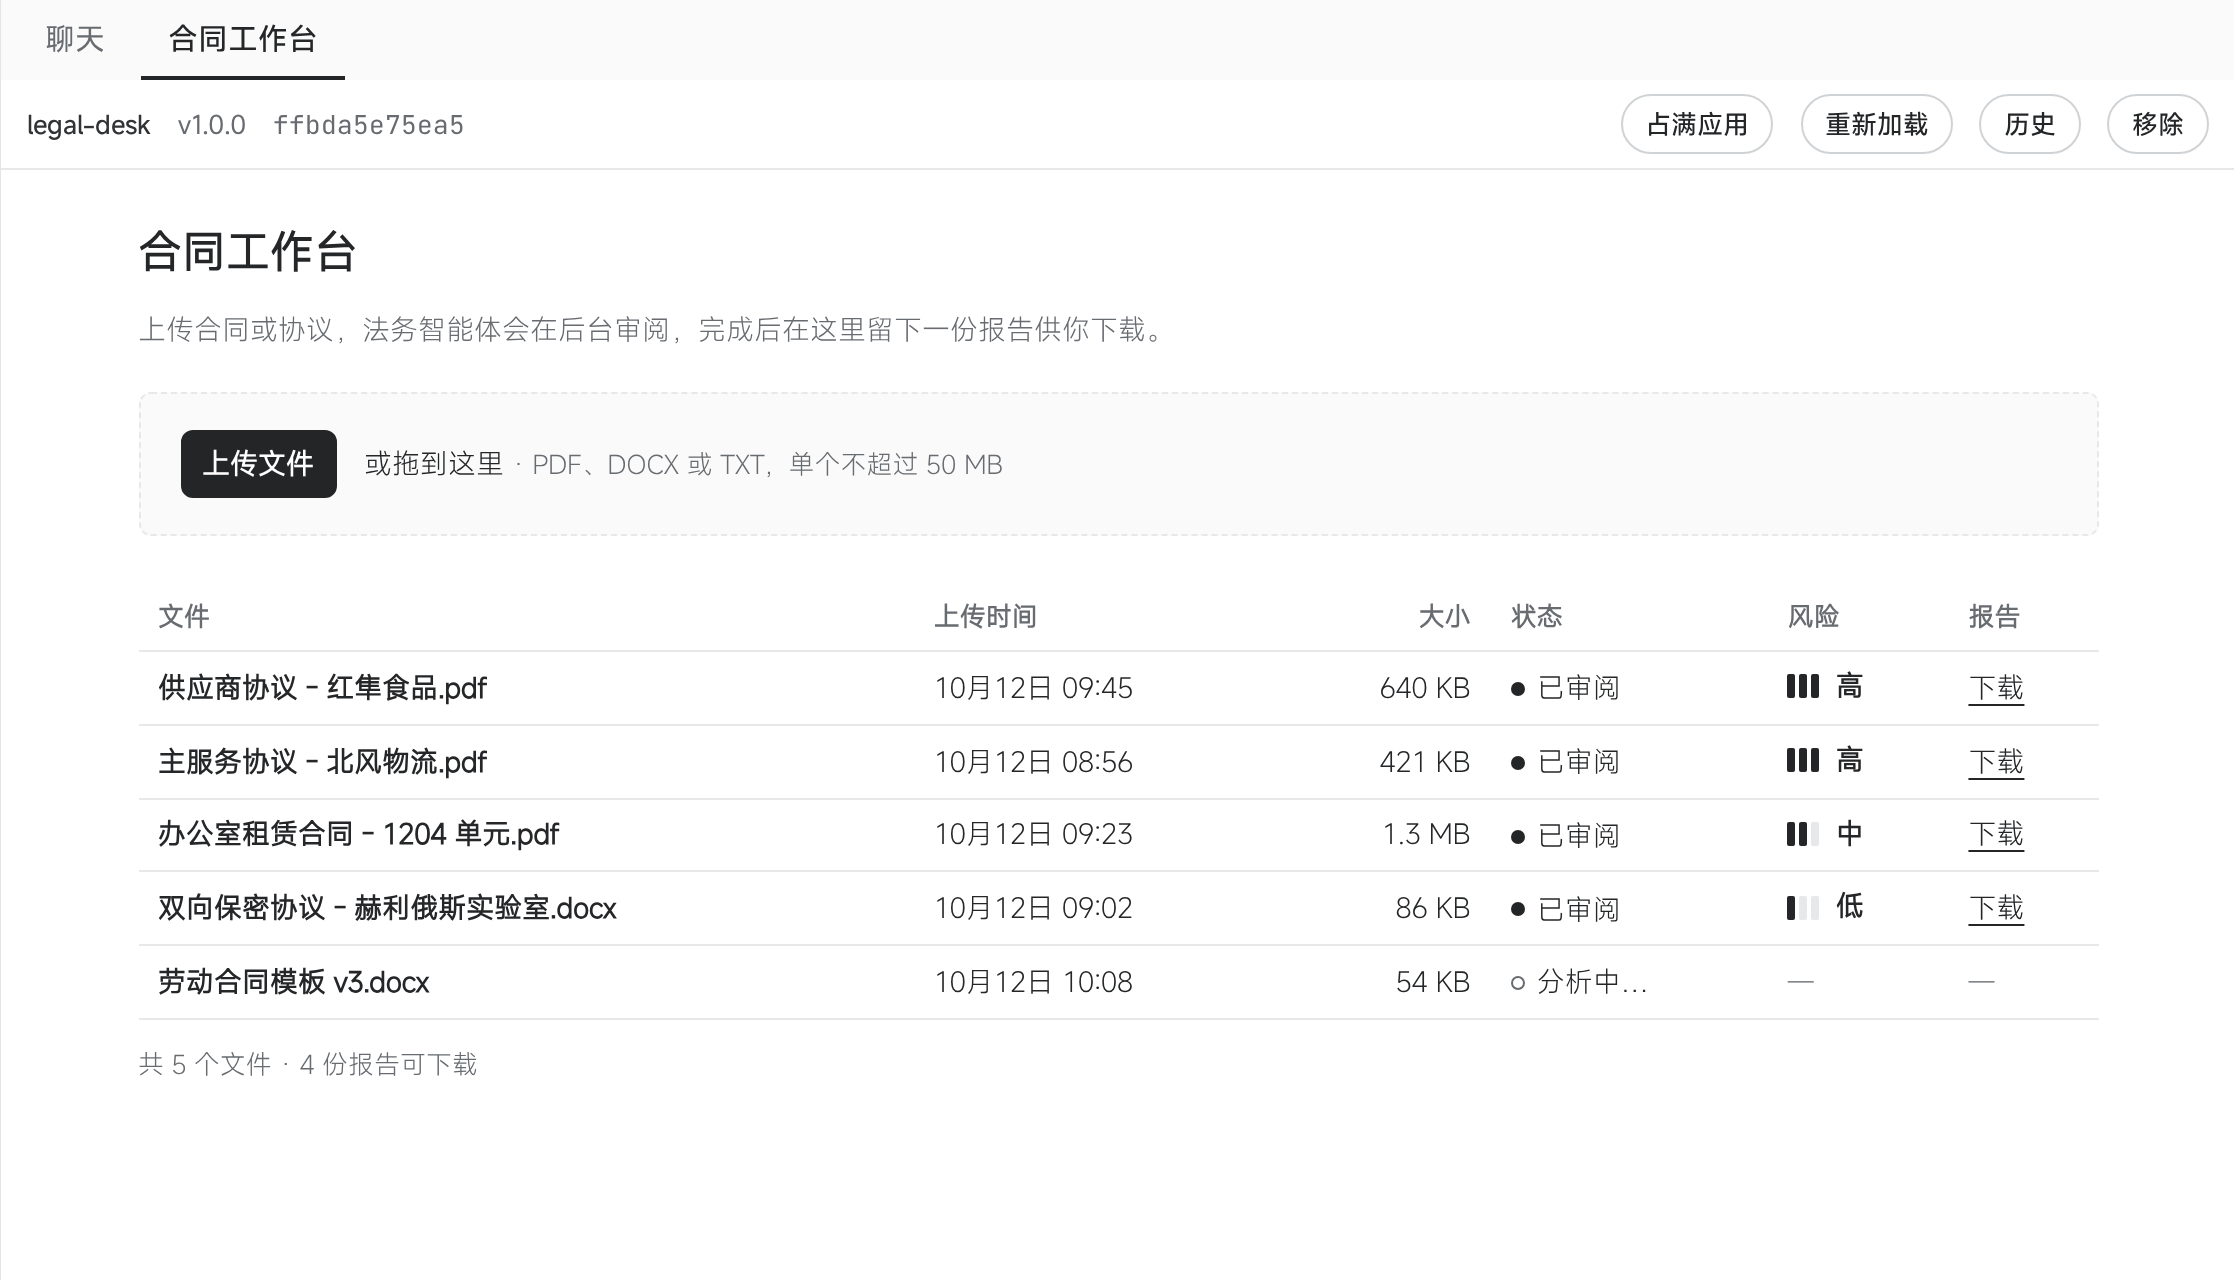Click the 重新加载 button
The width and height of the screenshot is (2234, 1280).
1876,124
